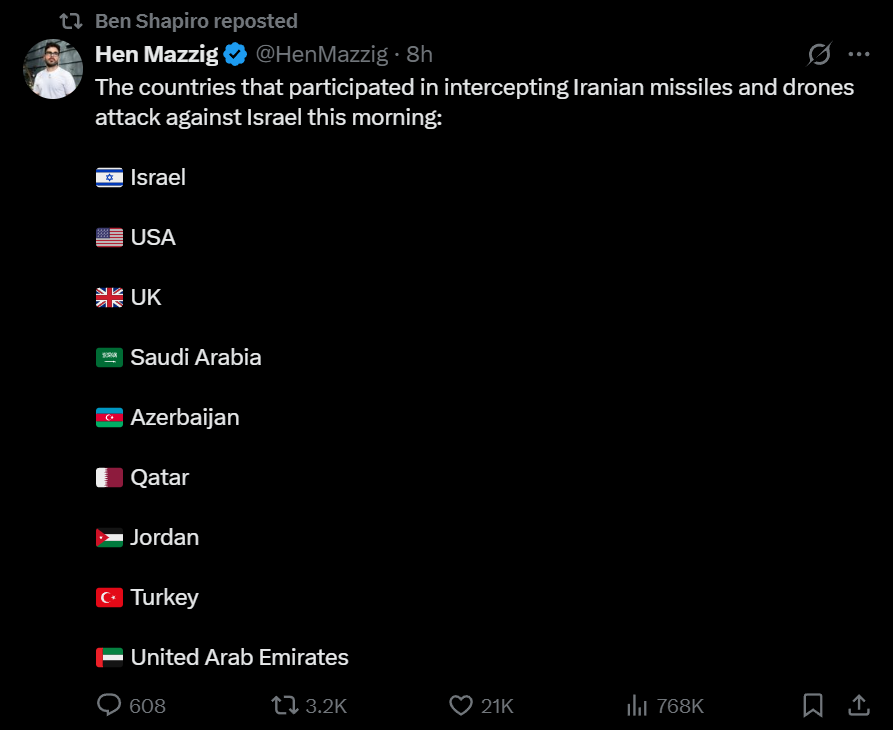Click the reply comment icon
This screenshot has width=893, height=730.
click(109, 705)
